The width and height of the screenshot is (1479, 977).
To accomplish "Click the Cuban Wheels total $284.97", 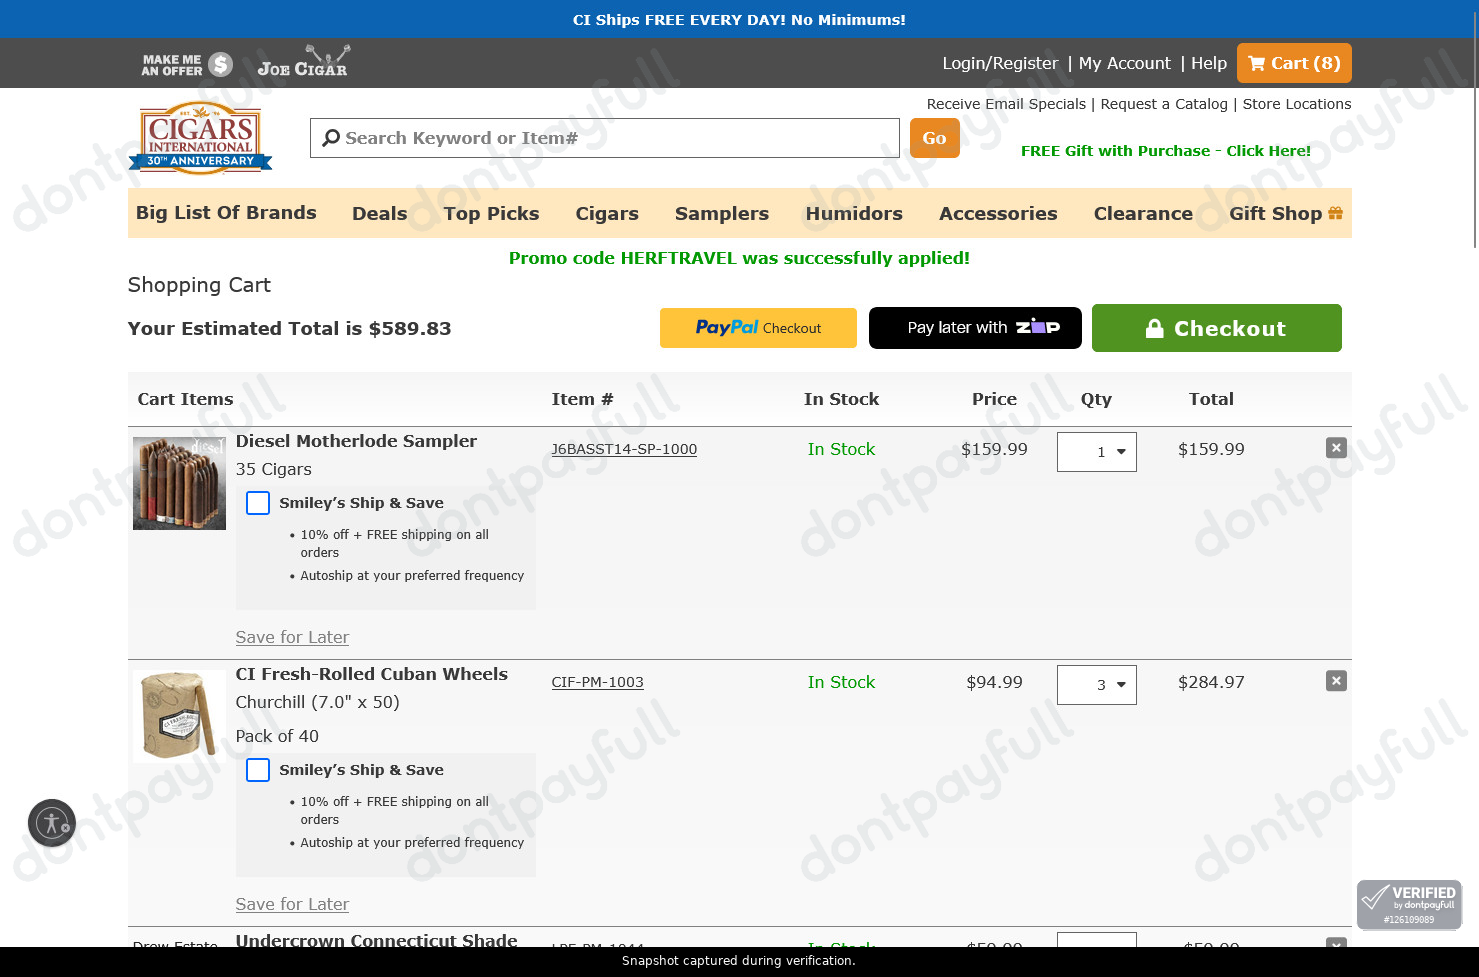I will [1211, 682].
